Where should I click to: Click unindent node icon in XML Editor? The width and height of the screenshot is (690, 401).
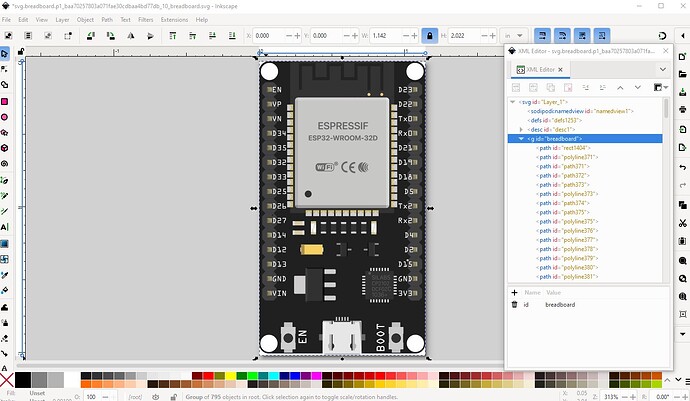tap(585, 88)
